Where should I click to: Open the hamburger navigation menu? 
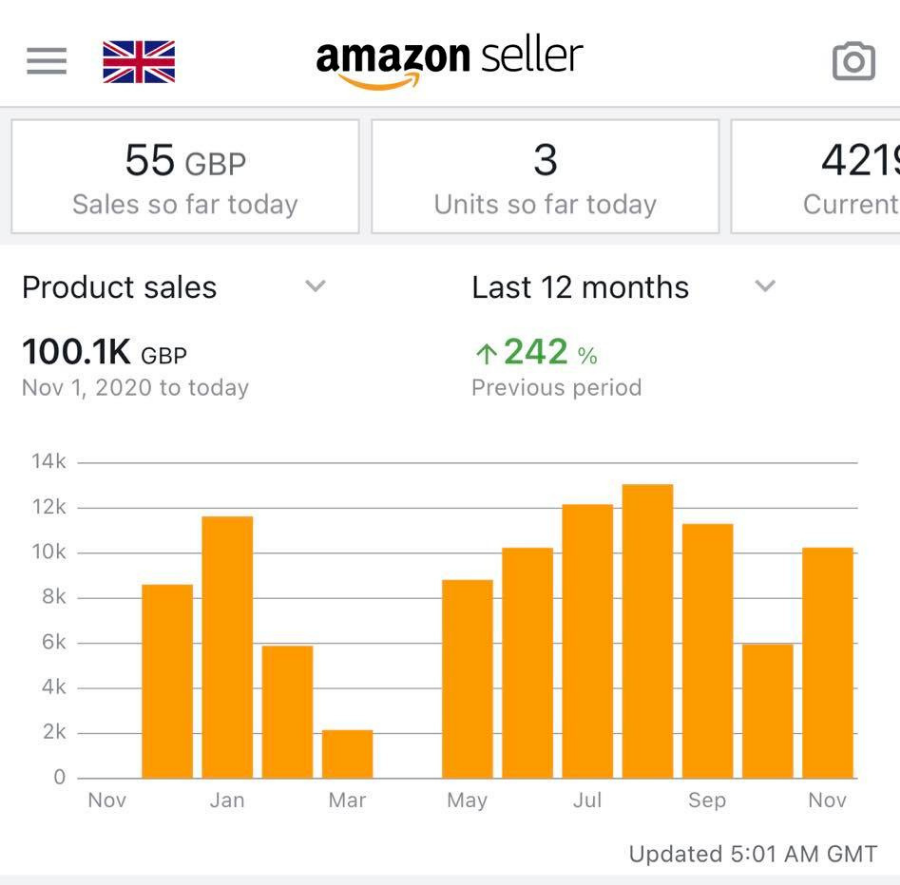46,61
